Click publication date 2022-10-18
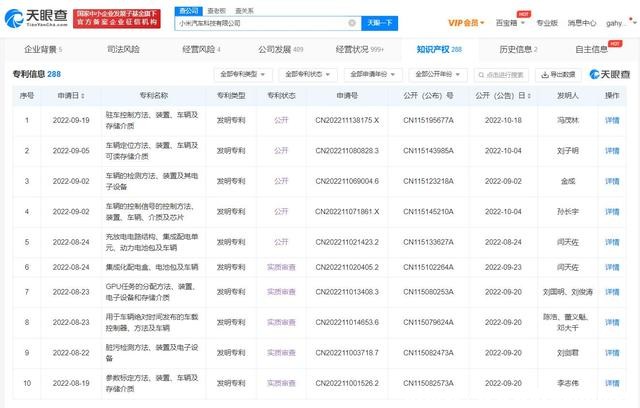This screenshot has height=408, width=640. tap(503, 120)
